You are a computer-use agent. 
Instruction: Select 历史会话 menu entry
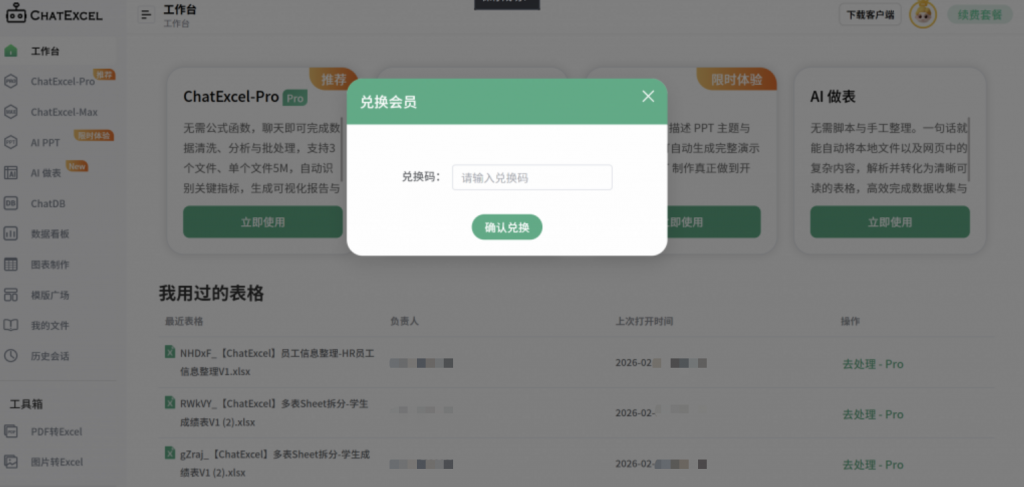[x=50, y=356]
